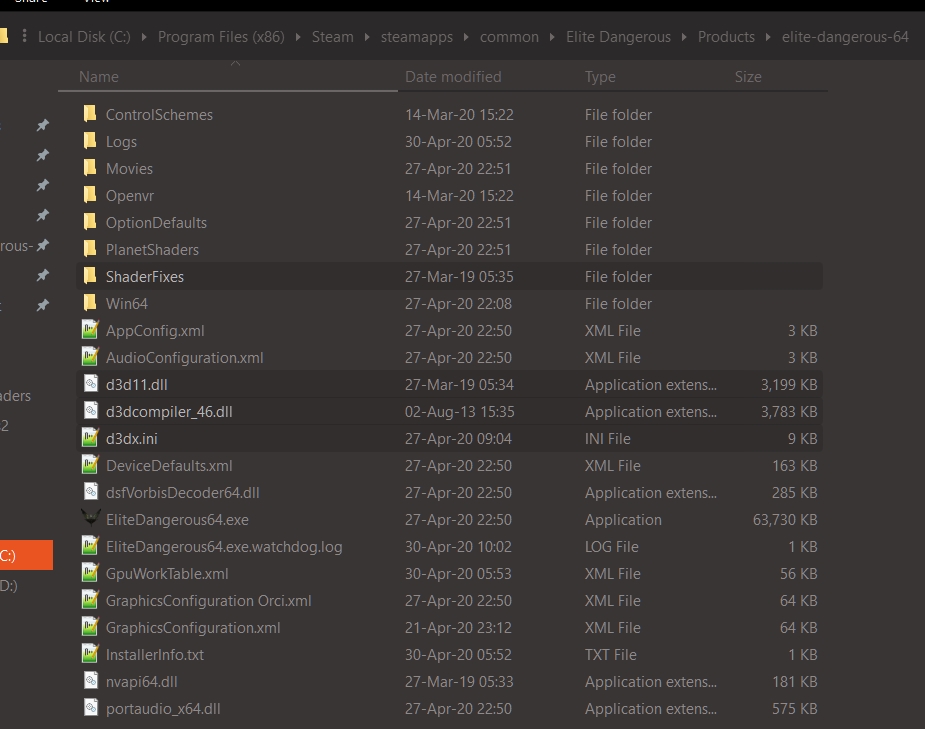Click the GraphicsConfiguration Orci.xml file icon

tap(90, 600)
